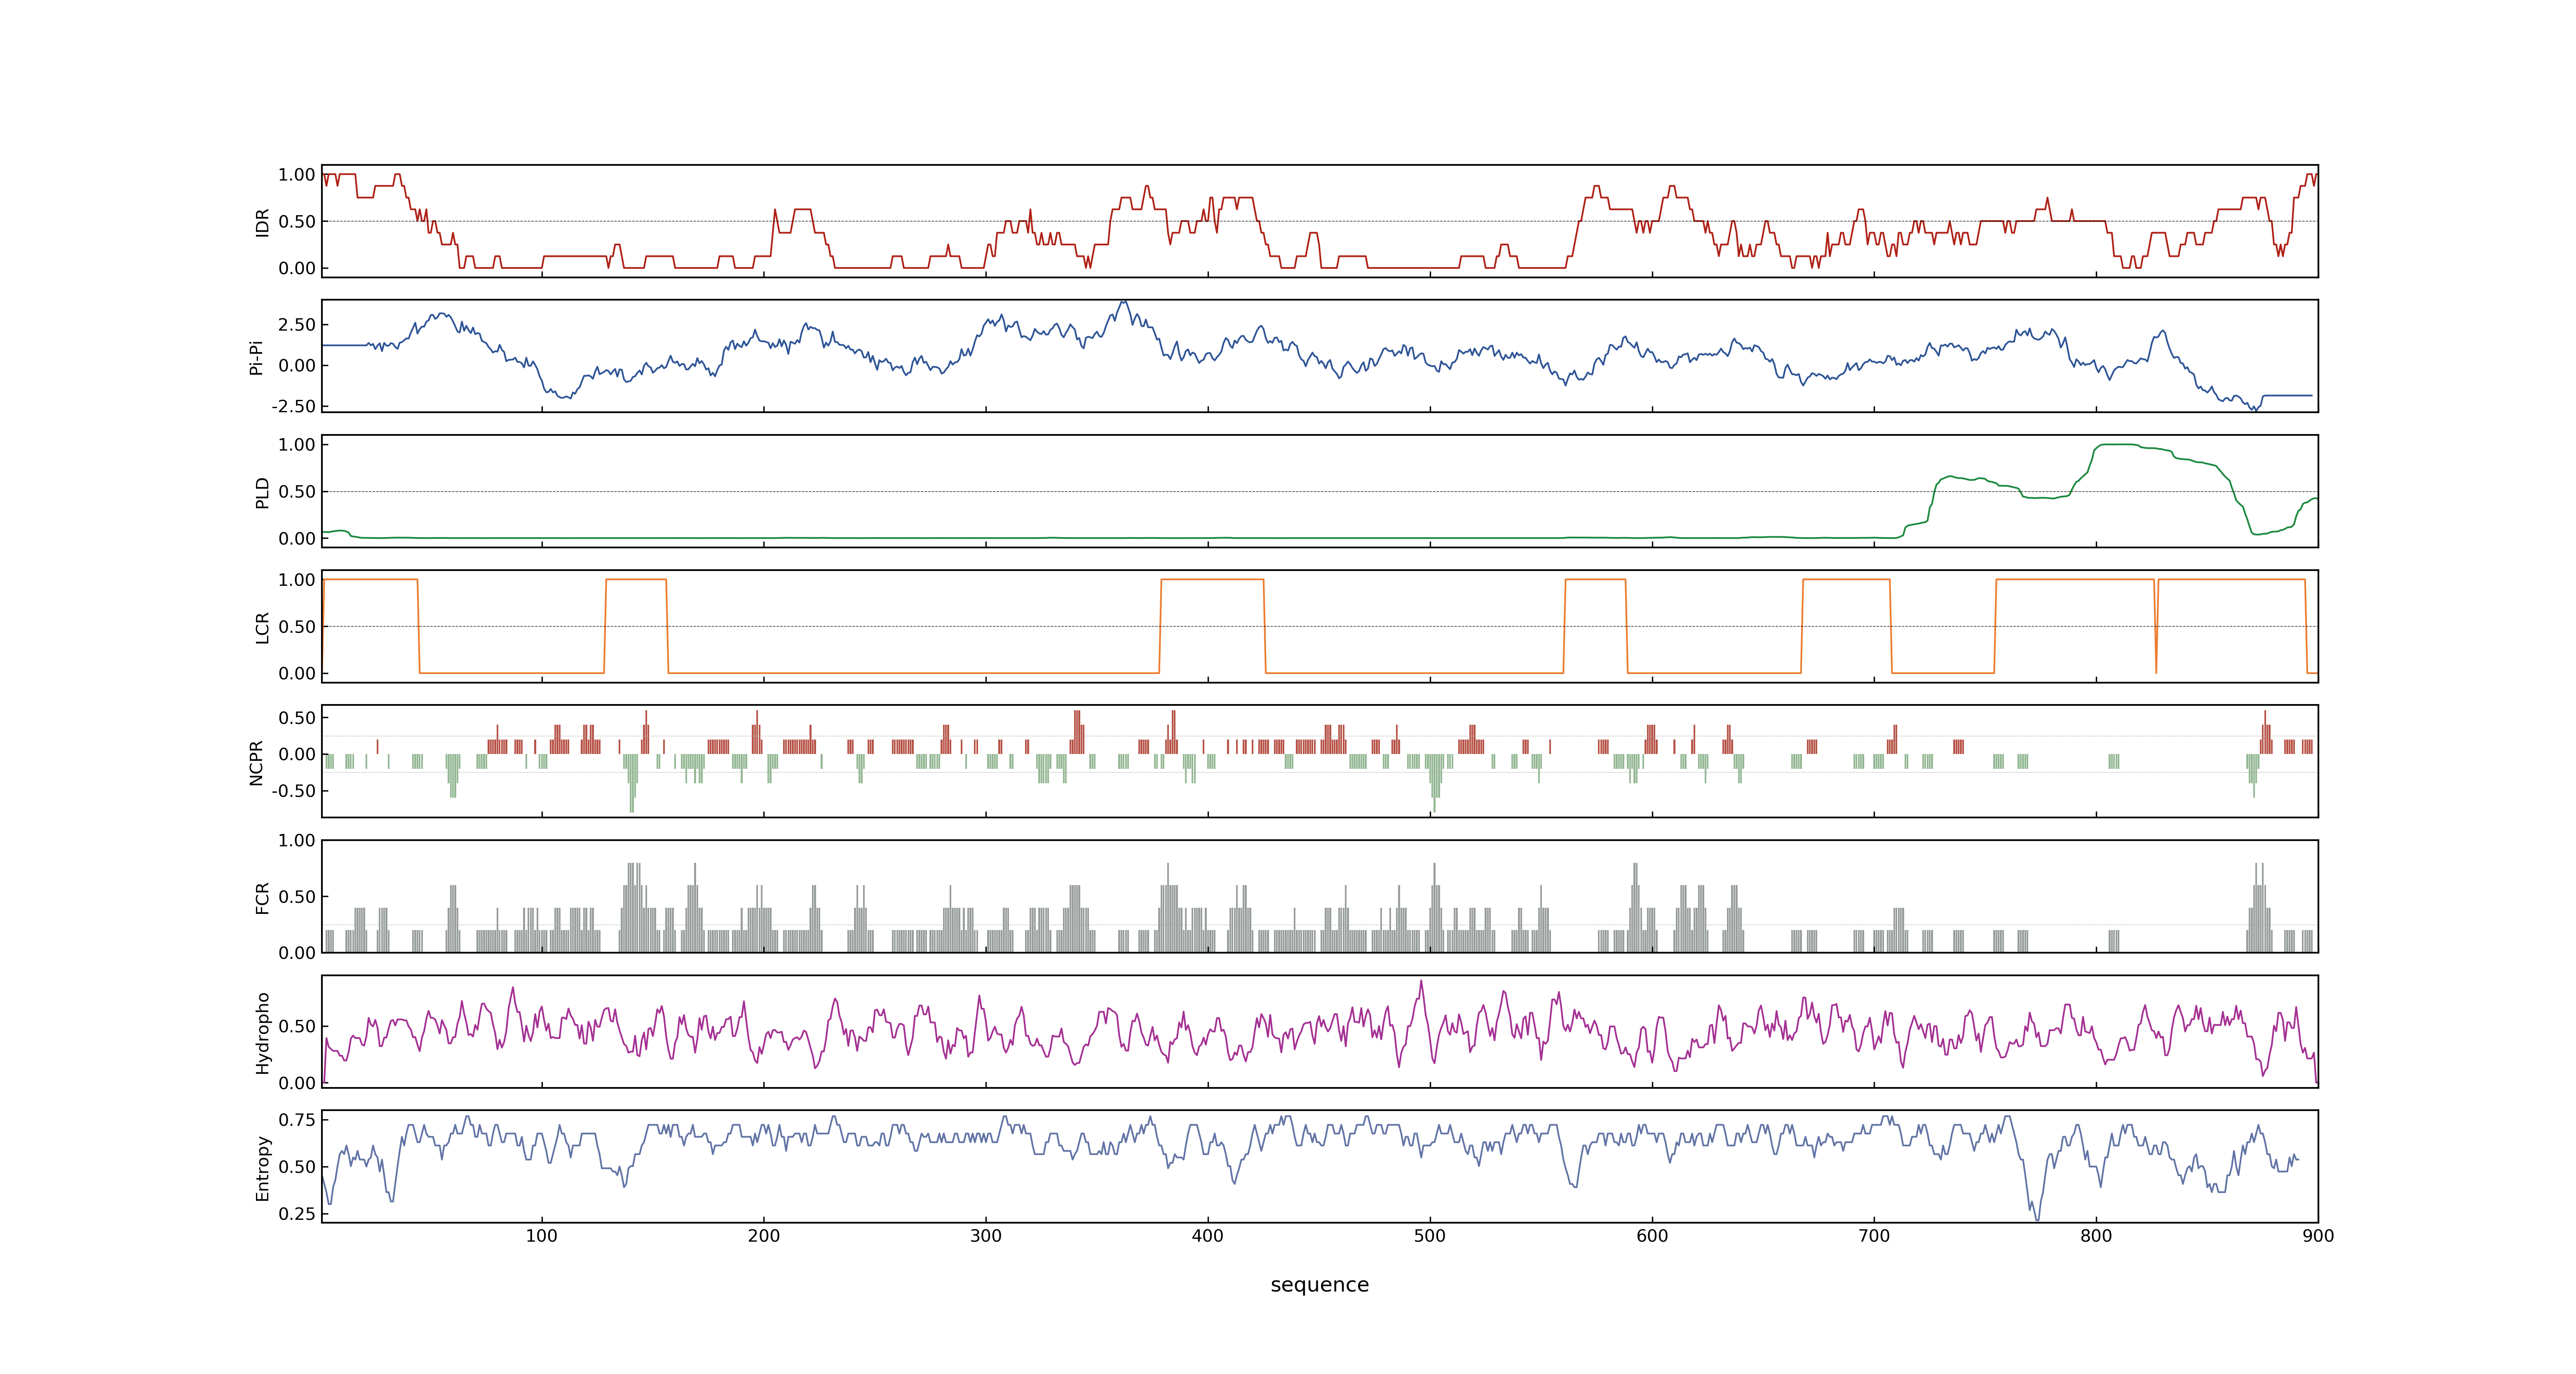Click the IDR axis label
The image size is (2576, 1374).
(262, 222)
